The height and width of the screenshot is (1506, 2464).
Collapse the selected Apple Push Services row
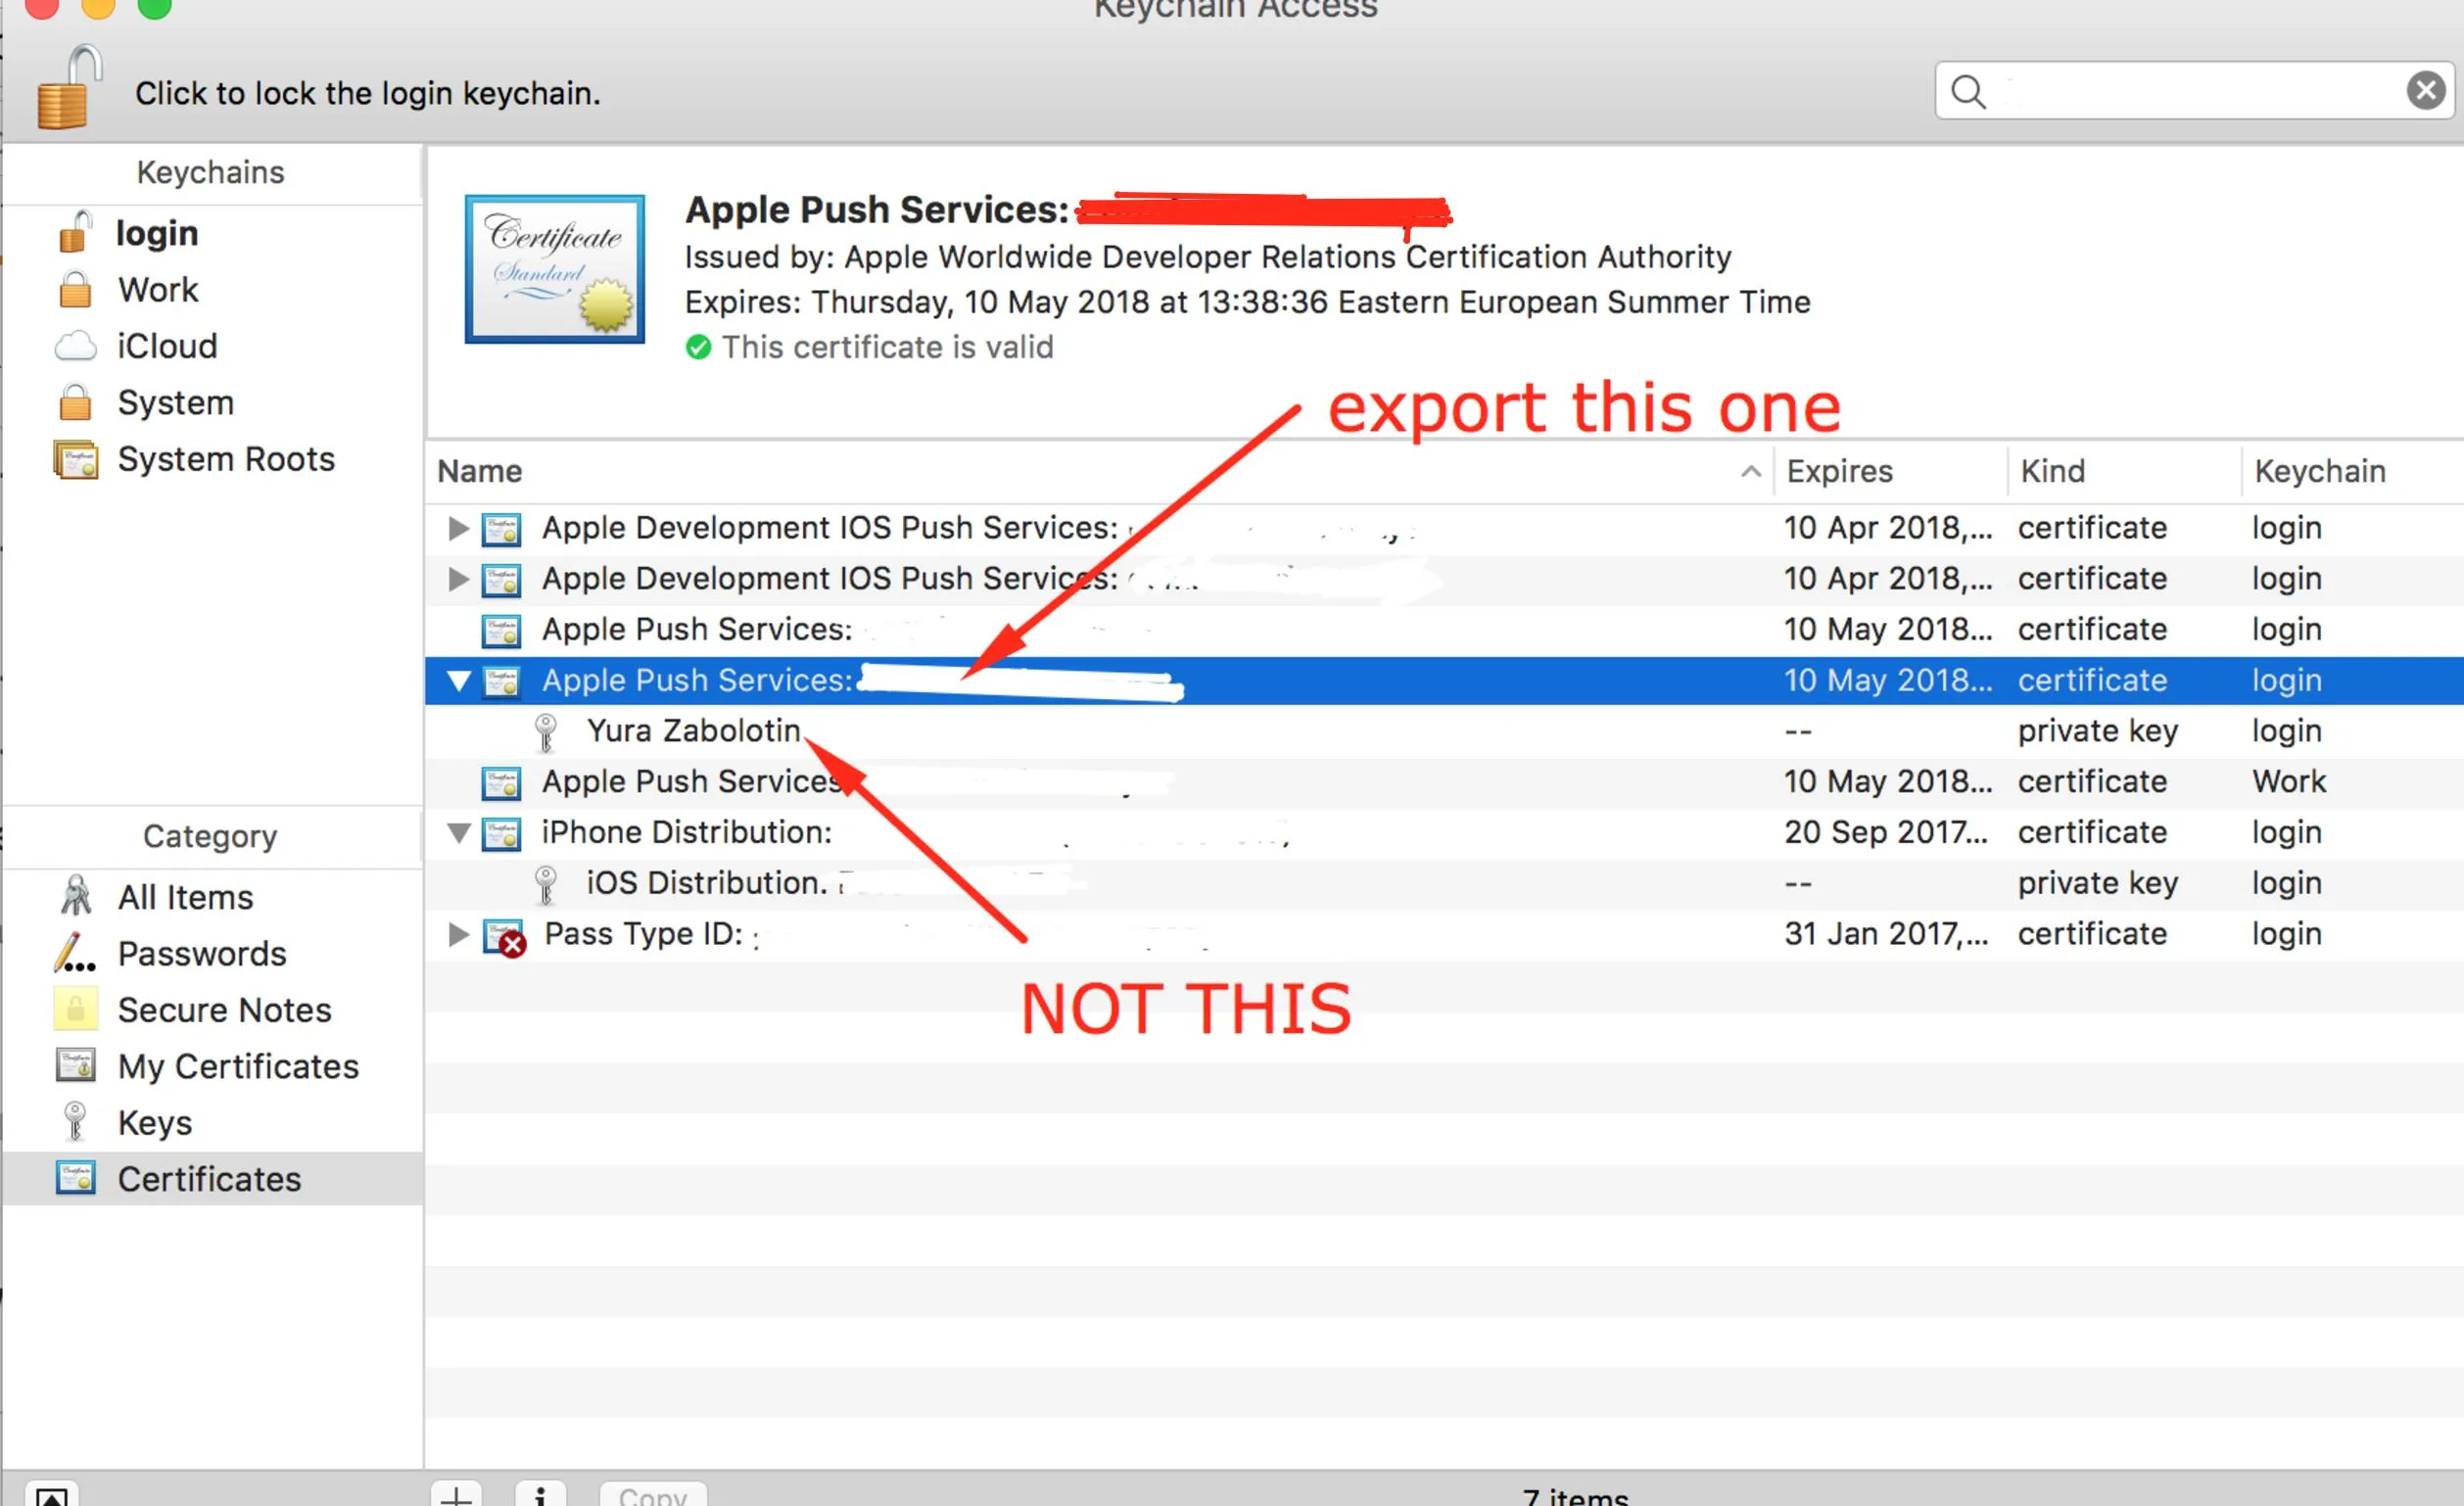[x=459, y=681]
